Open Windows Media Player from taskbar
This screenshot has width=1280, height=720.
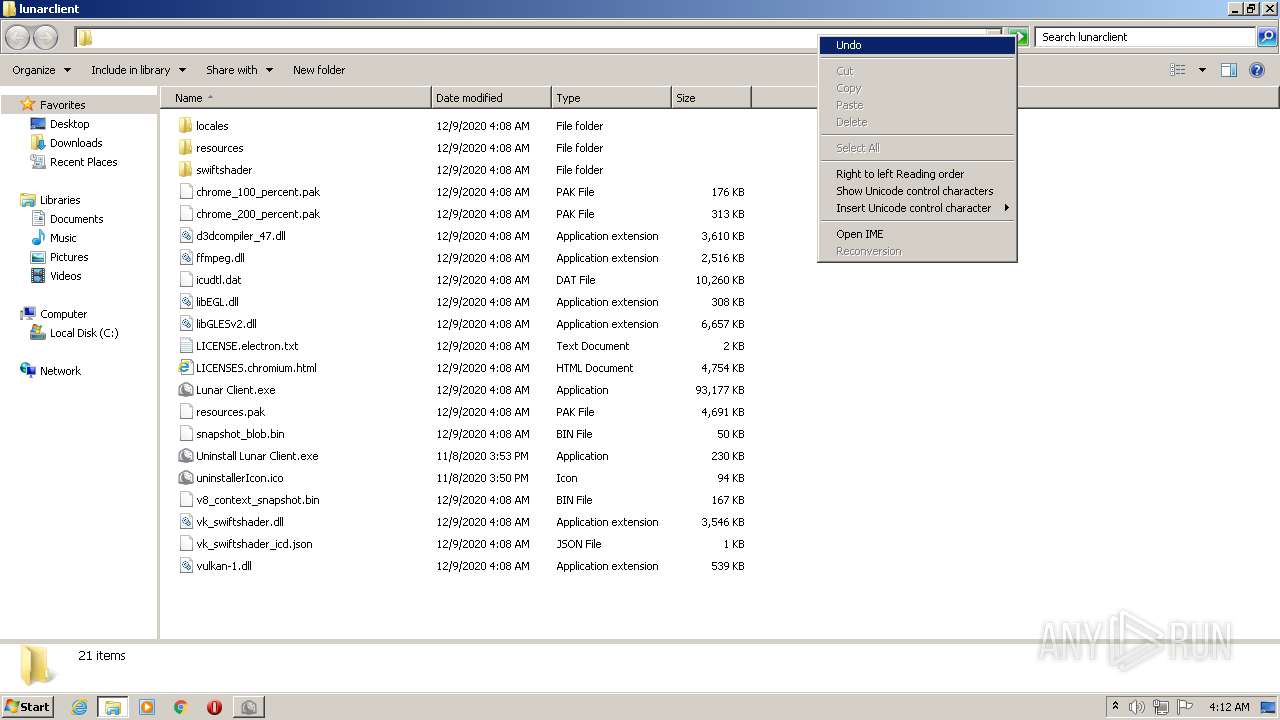click(147, 707)
